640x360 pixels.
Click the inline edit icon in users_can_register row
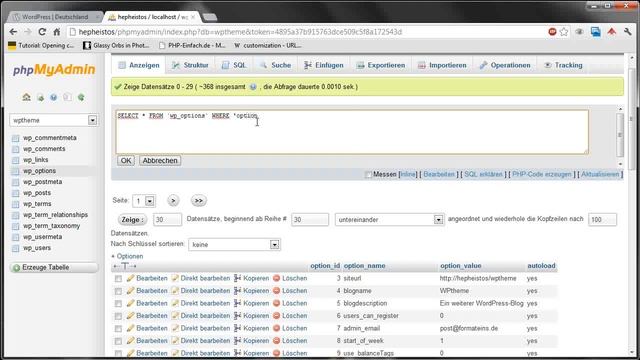click(175, 316)
